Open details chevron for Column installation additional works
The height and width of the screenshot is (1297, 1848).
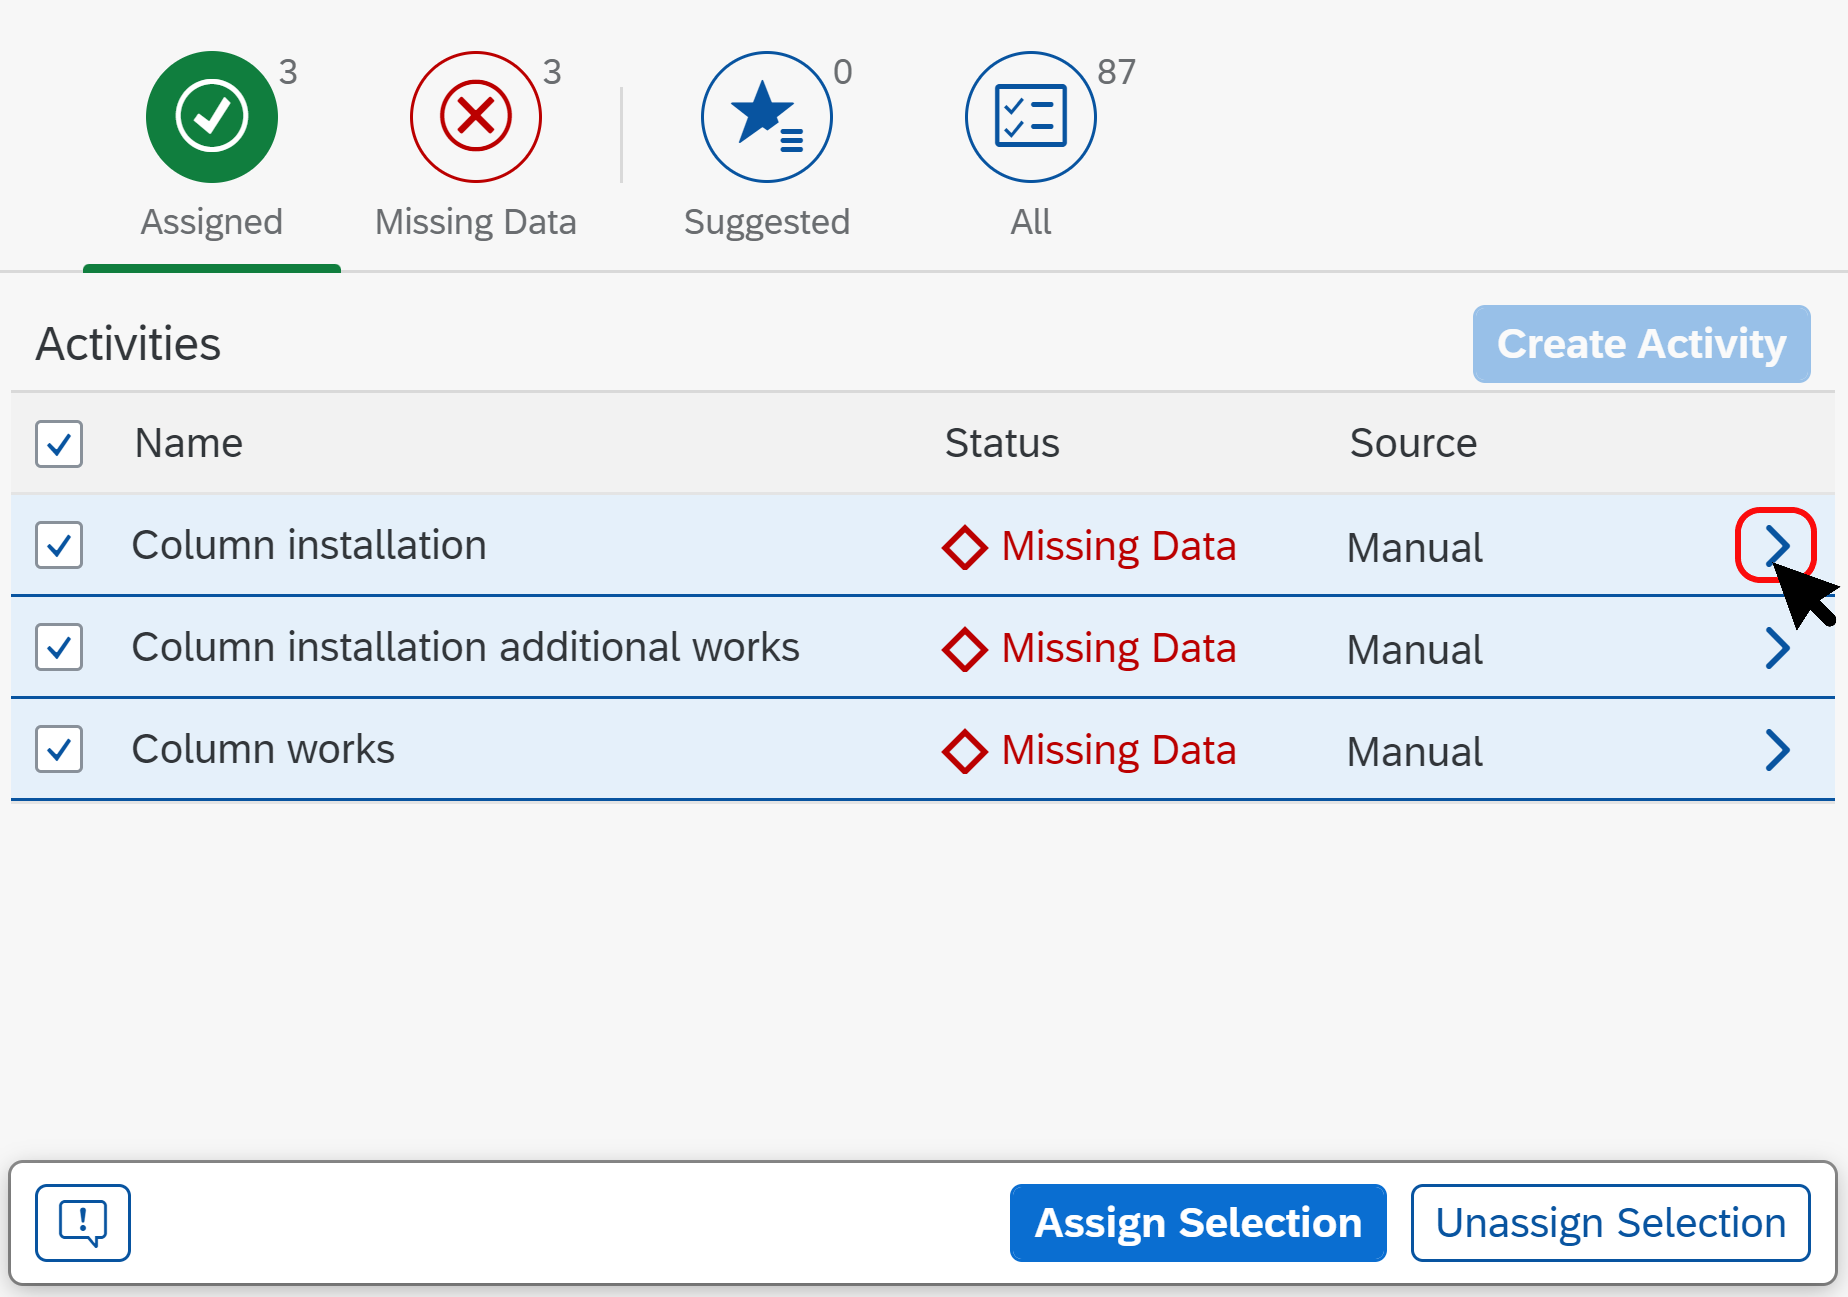[x=1777, y=647]
